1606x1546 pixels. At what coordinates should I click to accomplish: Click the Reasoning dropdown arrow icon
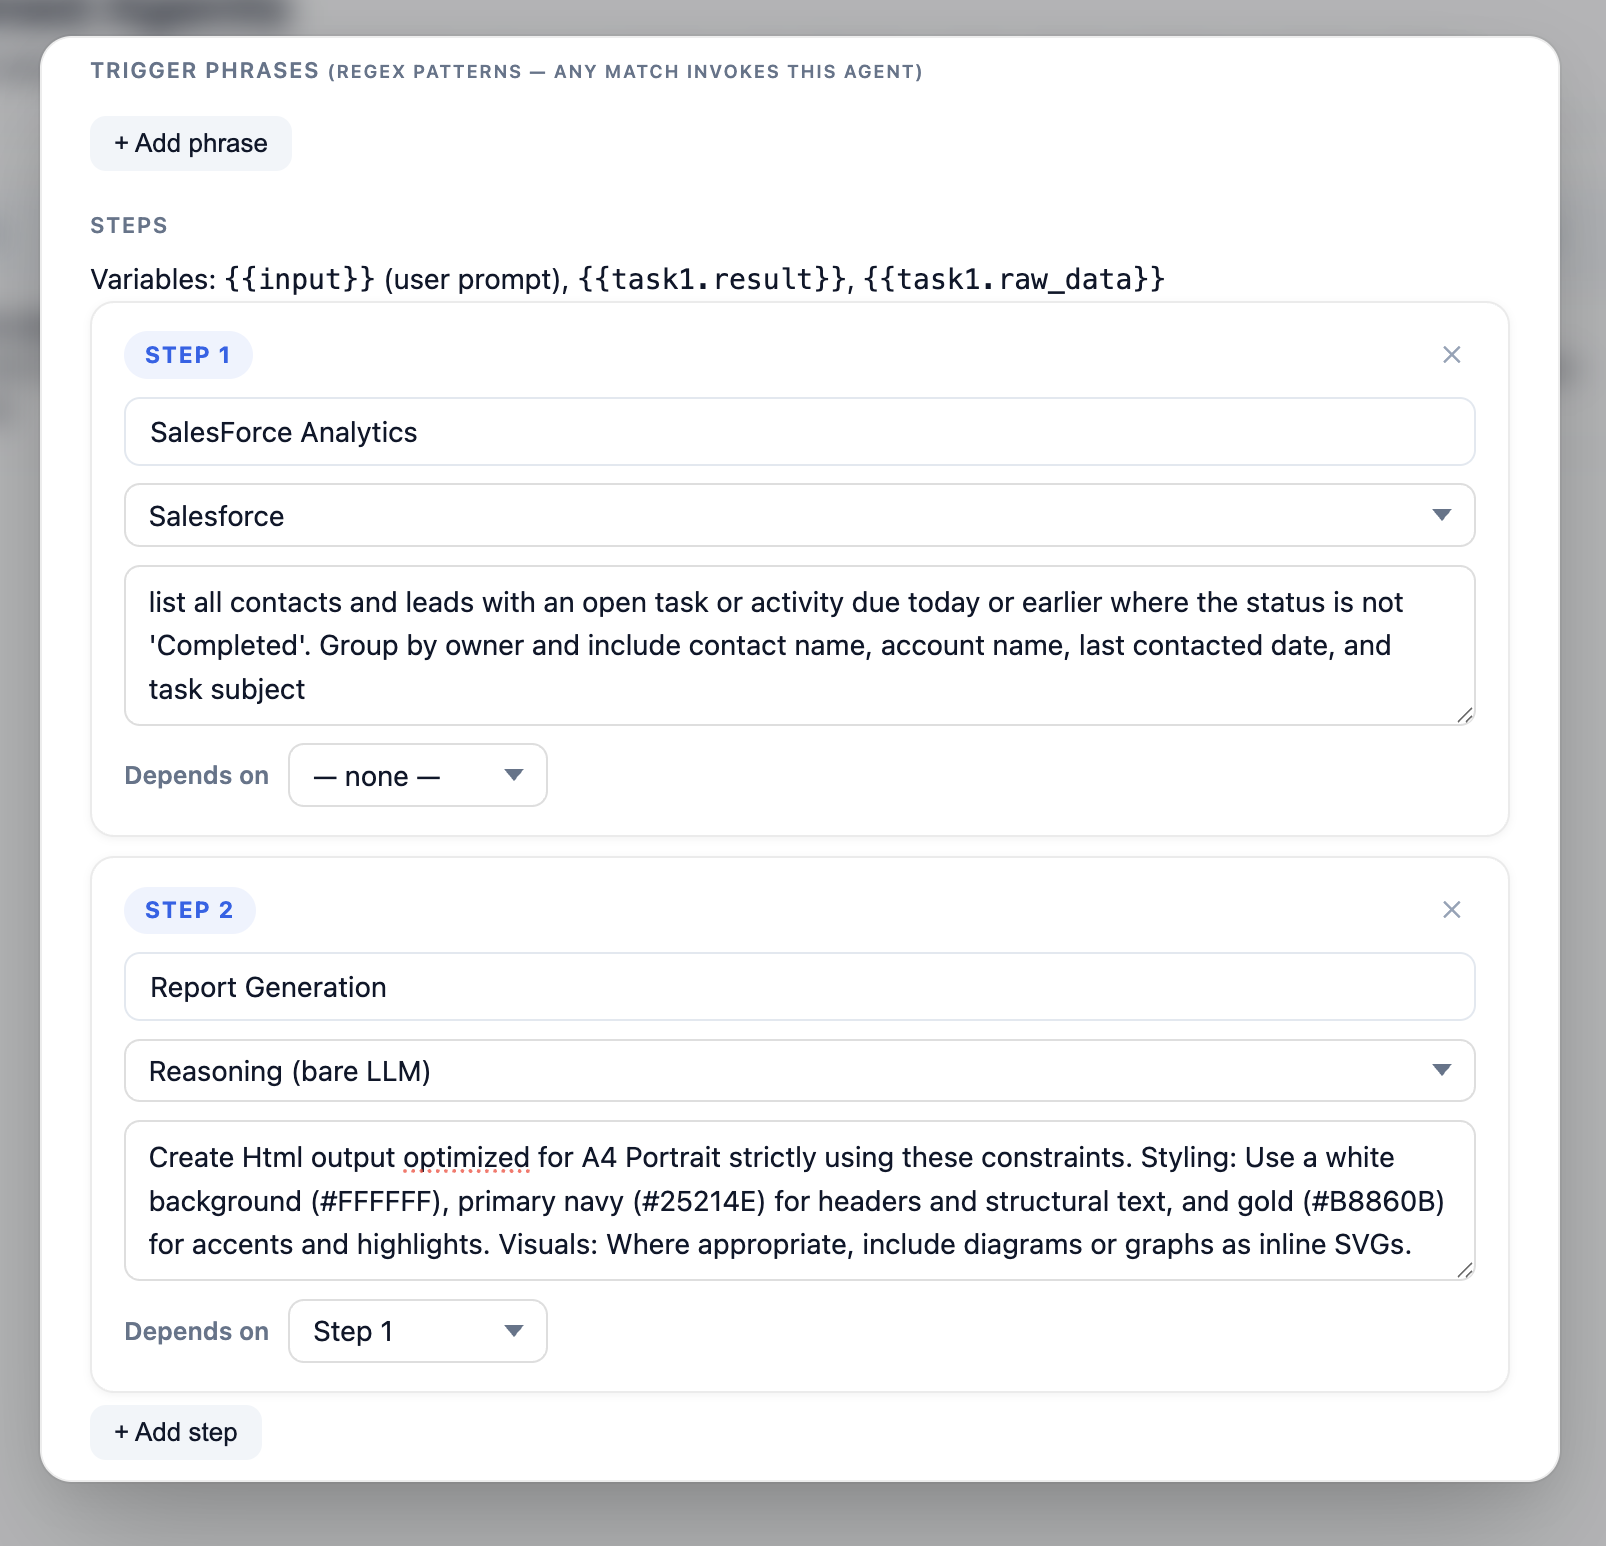[x=1441, y=1070]
